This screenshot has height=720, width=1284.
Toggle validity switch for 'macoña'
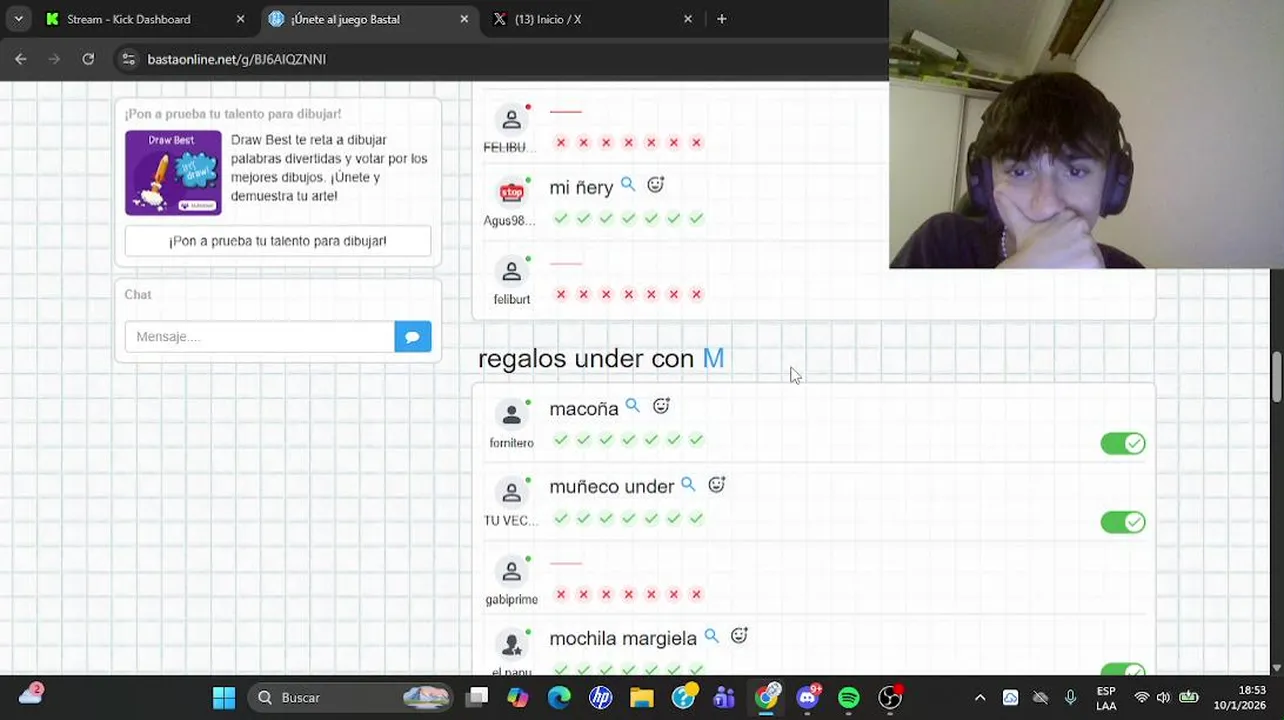[x=1123, y=444]
